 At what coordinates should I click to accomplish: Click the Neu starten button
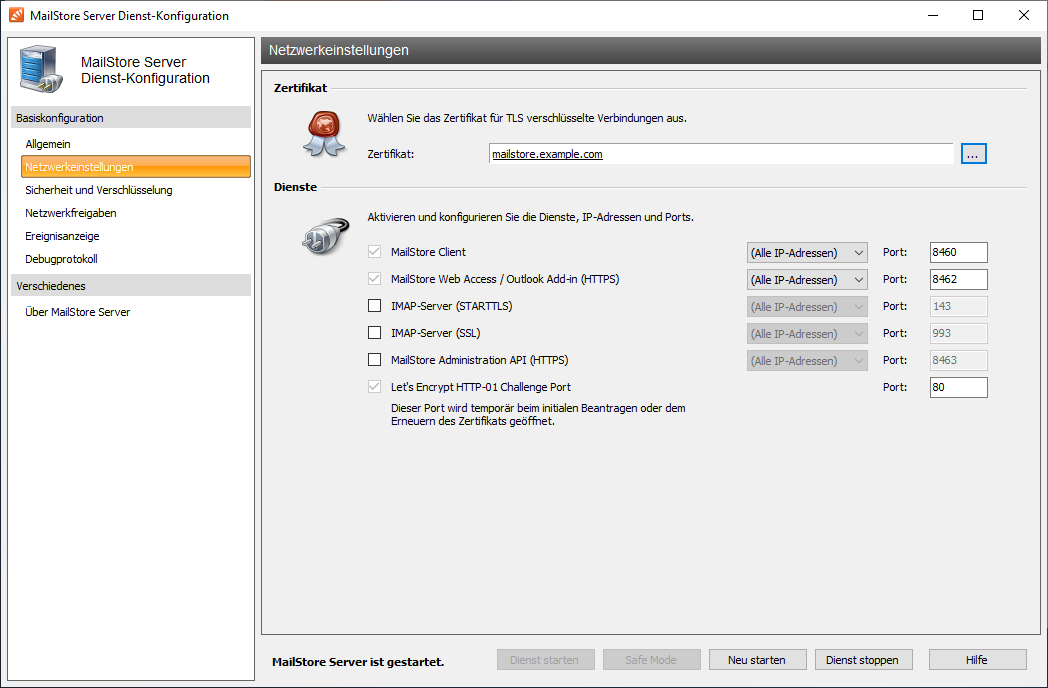tap(757, 660)
